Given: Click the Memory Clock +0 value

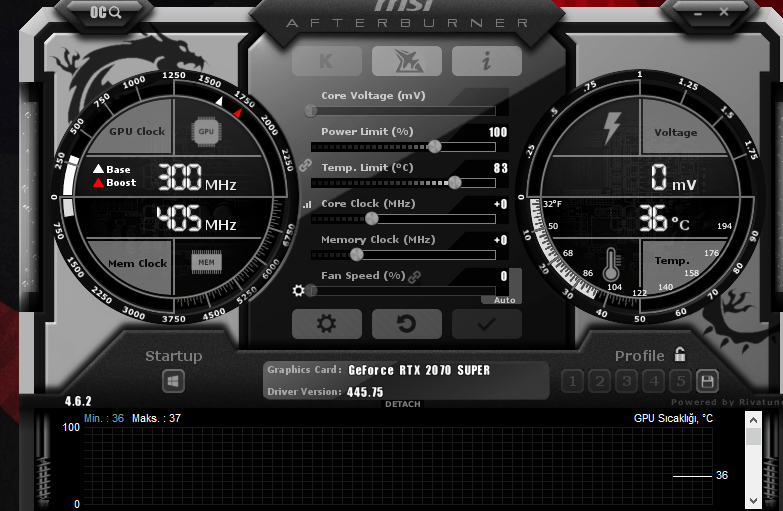Looking at the screenshot, I should 500,240.
